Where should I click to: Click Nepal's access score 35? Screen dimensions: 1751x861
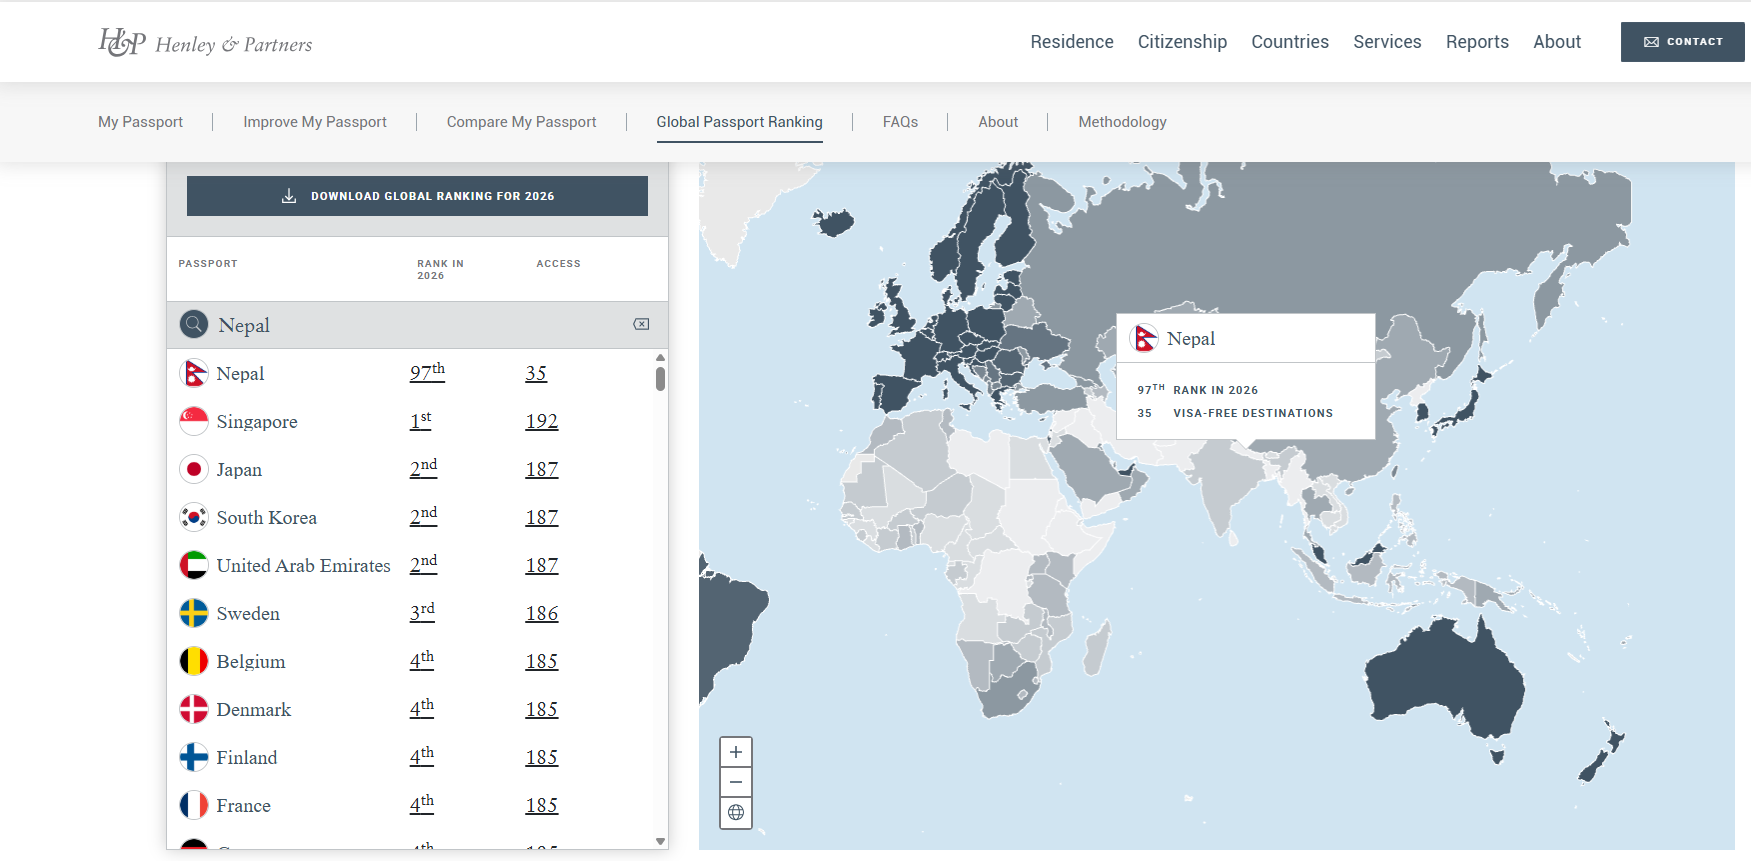click(536, 373)
